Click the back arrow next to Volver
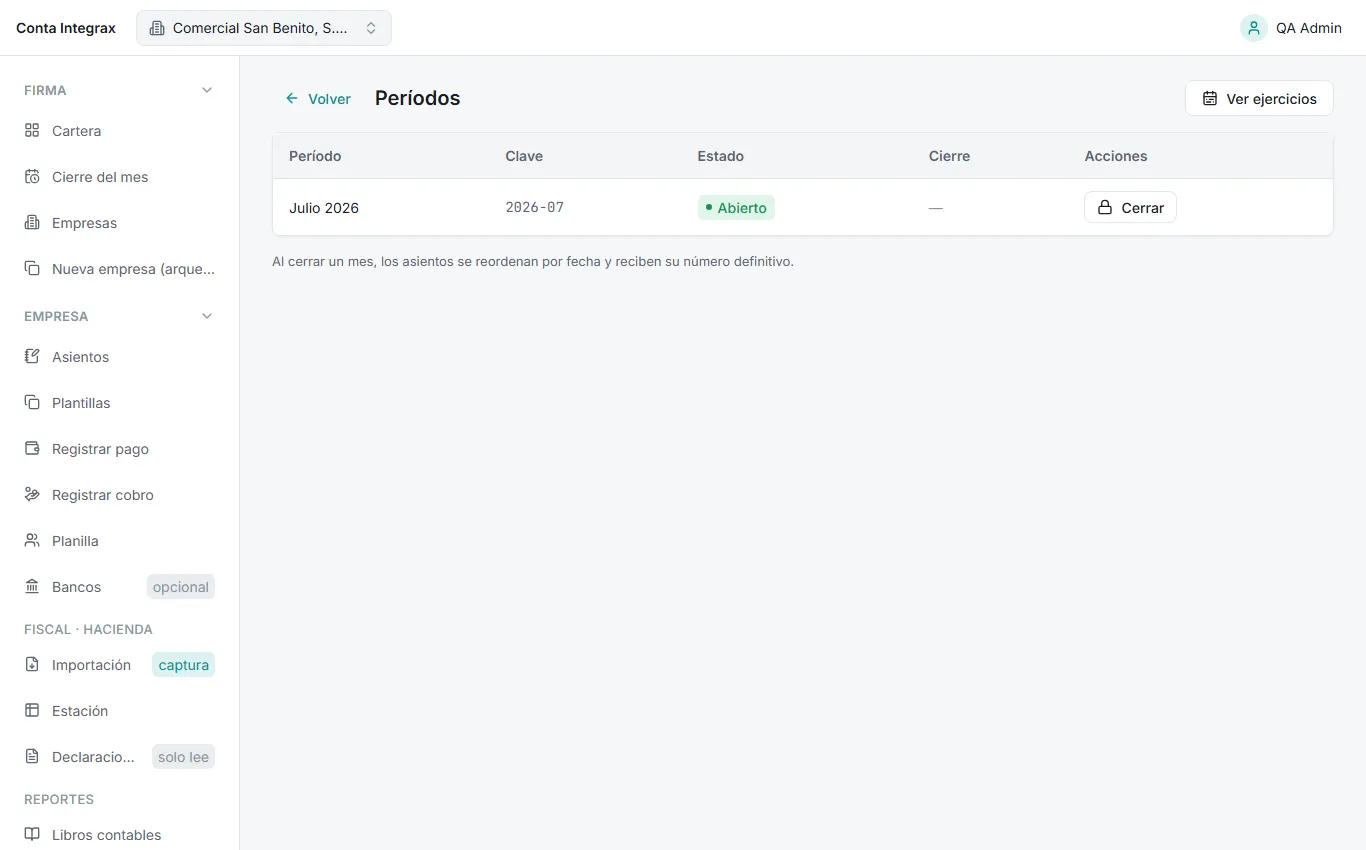This screenshot has height=850, width=1366. point(292,98)
